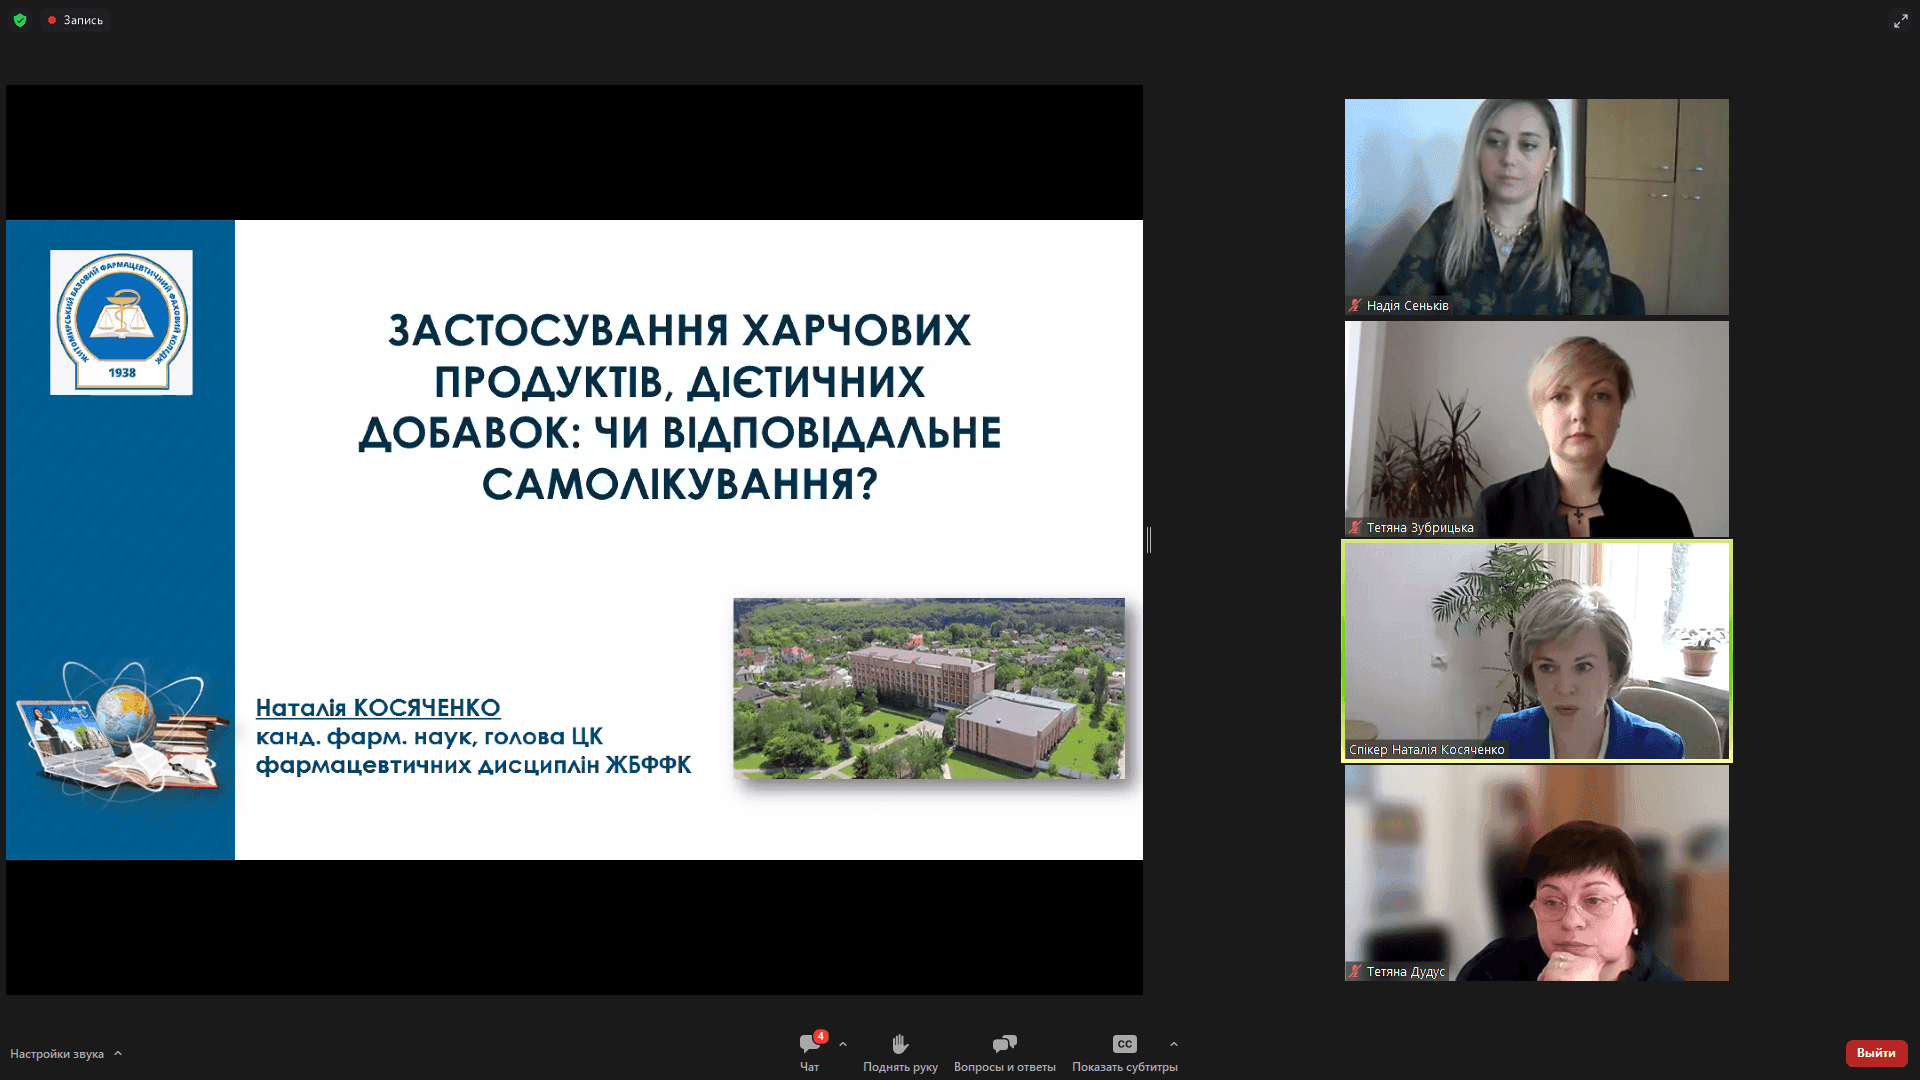Click muted mic icon beside Тетяна Дудус
This screenshot has width=1920, height=1080.
click(1355, 972)
